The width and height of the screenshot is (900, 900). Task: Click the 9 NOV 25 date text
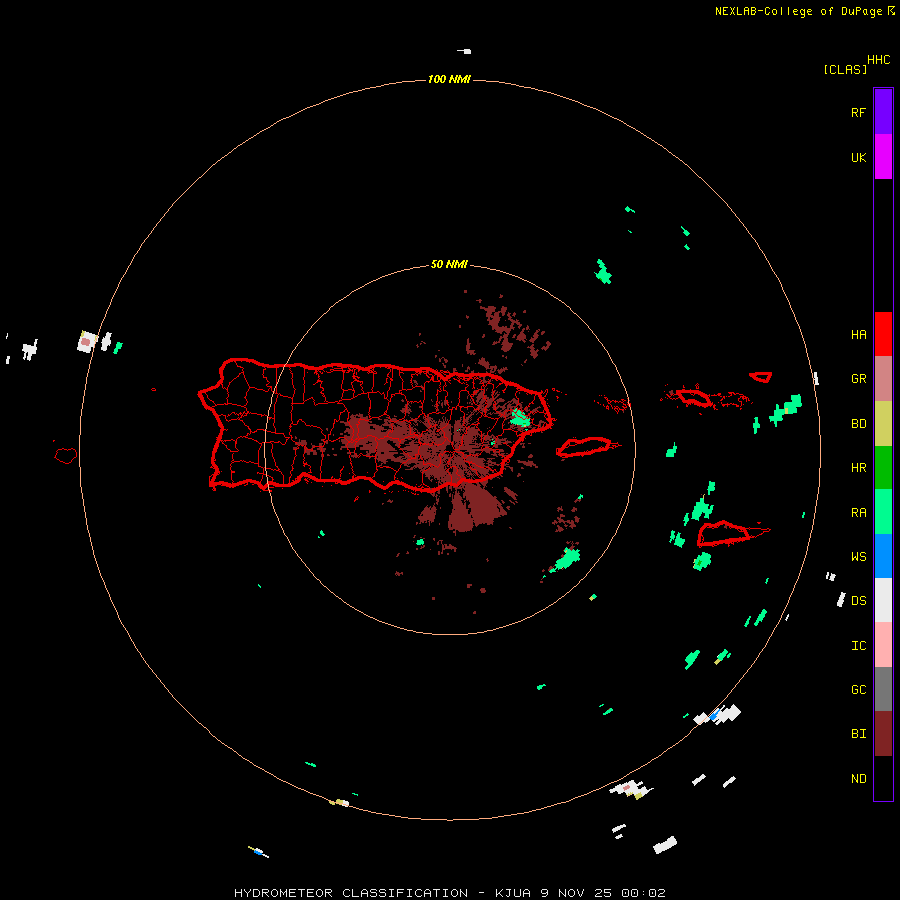(576, 893)
